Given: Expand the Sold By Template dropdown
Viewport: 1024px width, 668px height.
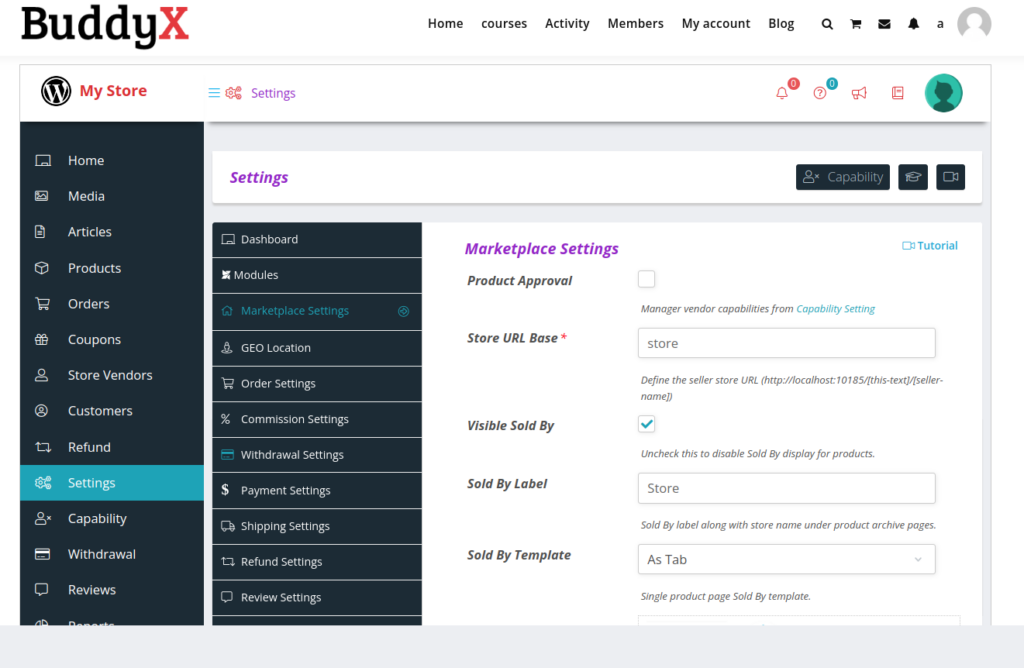Looking at the screenshot, I should click(786, 559).
